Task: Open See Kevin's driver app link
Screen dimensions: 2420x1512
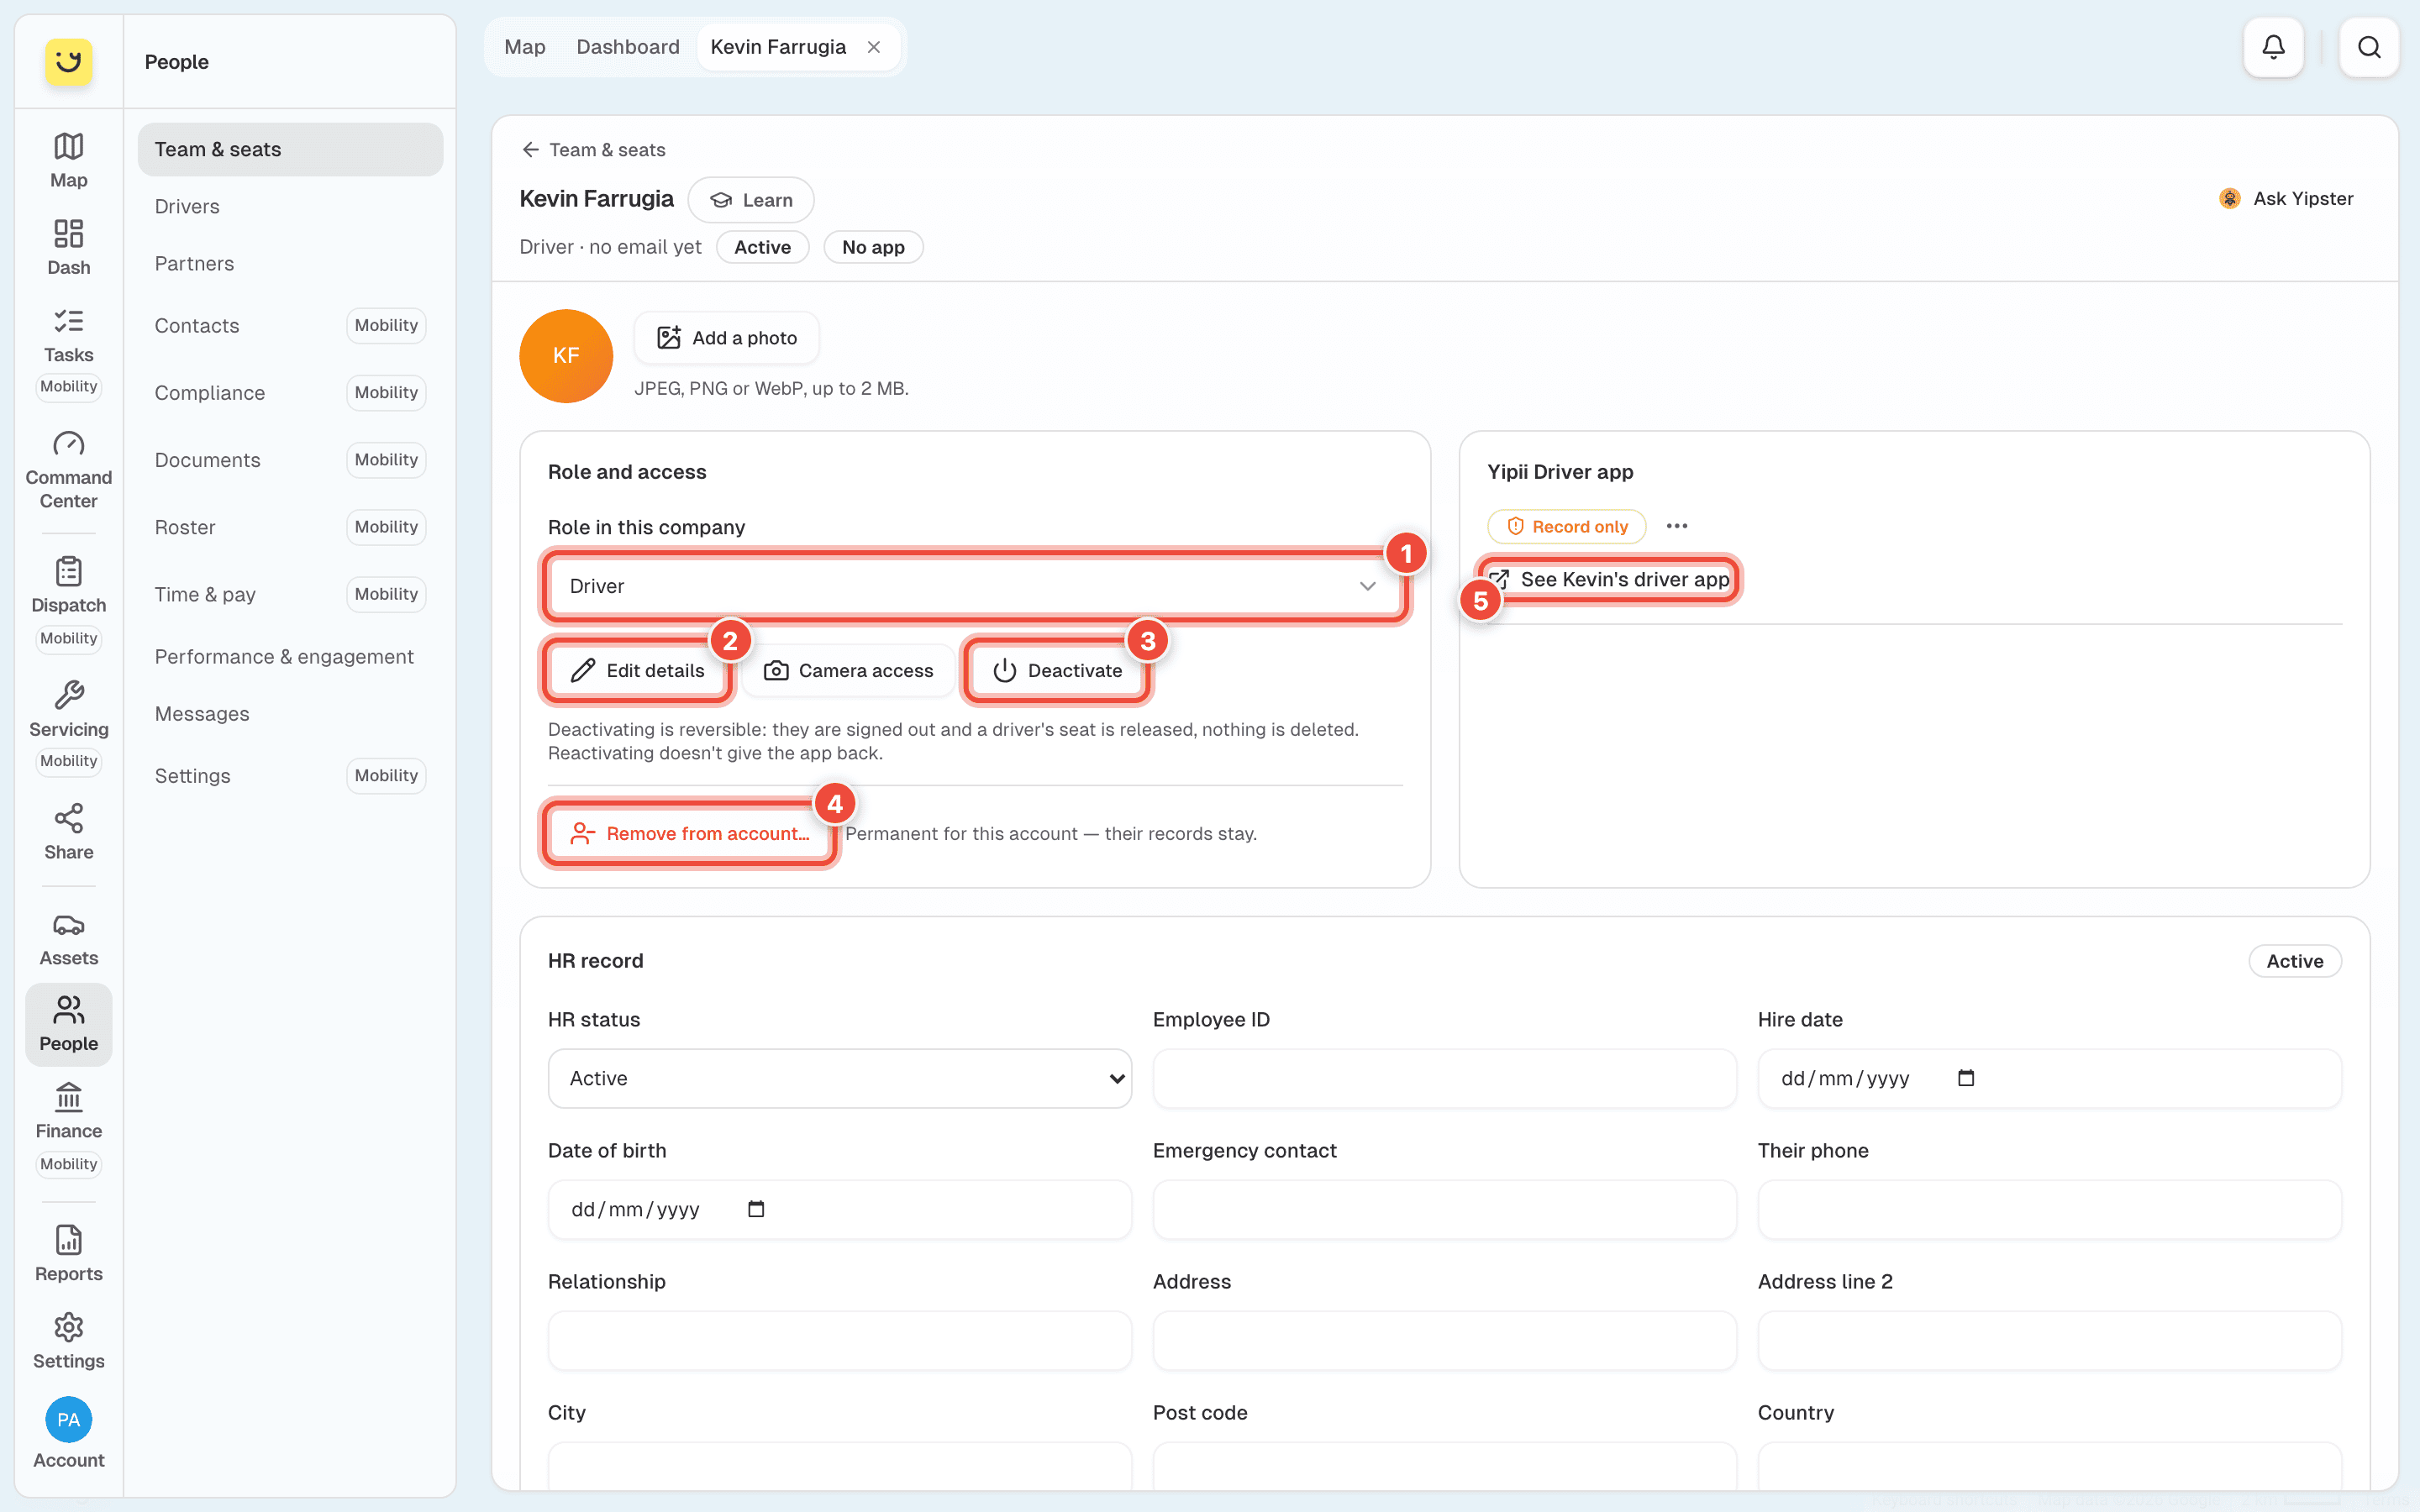Action: tap(1610, 579)
